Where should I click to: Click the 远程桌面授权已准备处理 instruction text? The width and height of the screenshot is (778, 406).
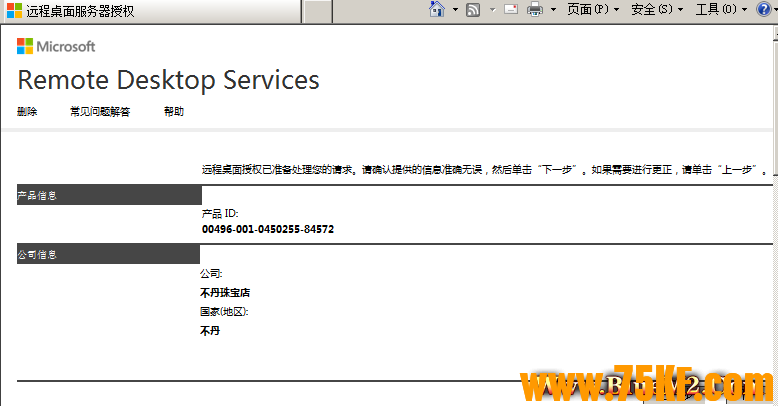tap(486, 170)
